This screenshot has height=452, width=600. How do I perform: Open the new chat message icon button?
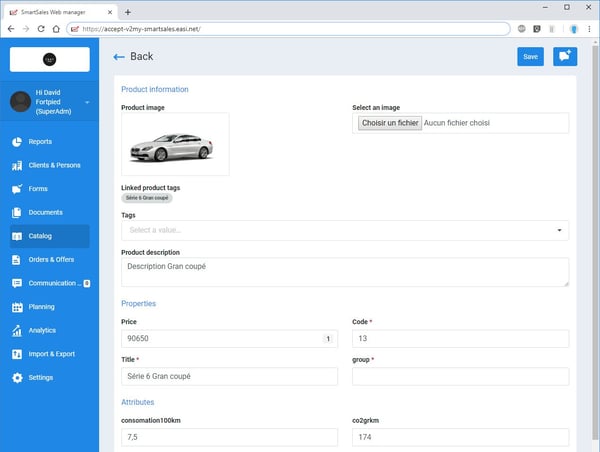click(565, 57)
